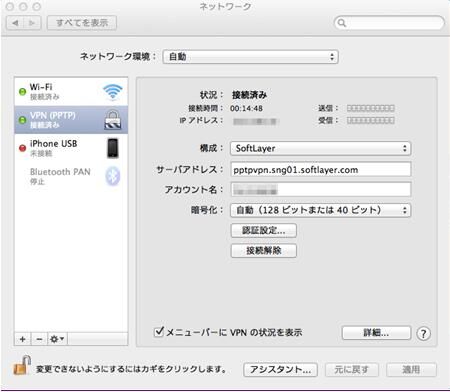
Task: Toggle メニューバーに VPN の状況を表示 checkbox
Action: (159, 332)
